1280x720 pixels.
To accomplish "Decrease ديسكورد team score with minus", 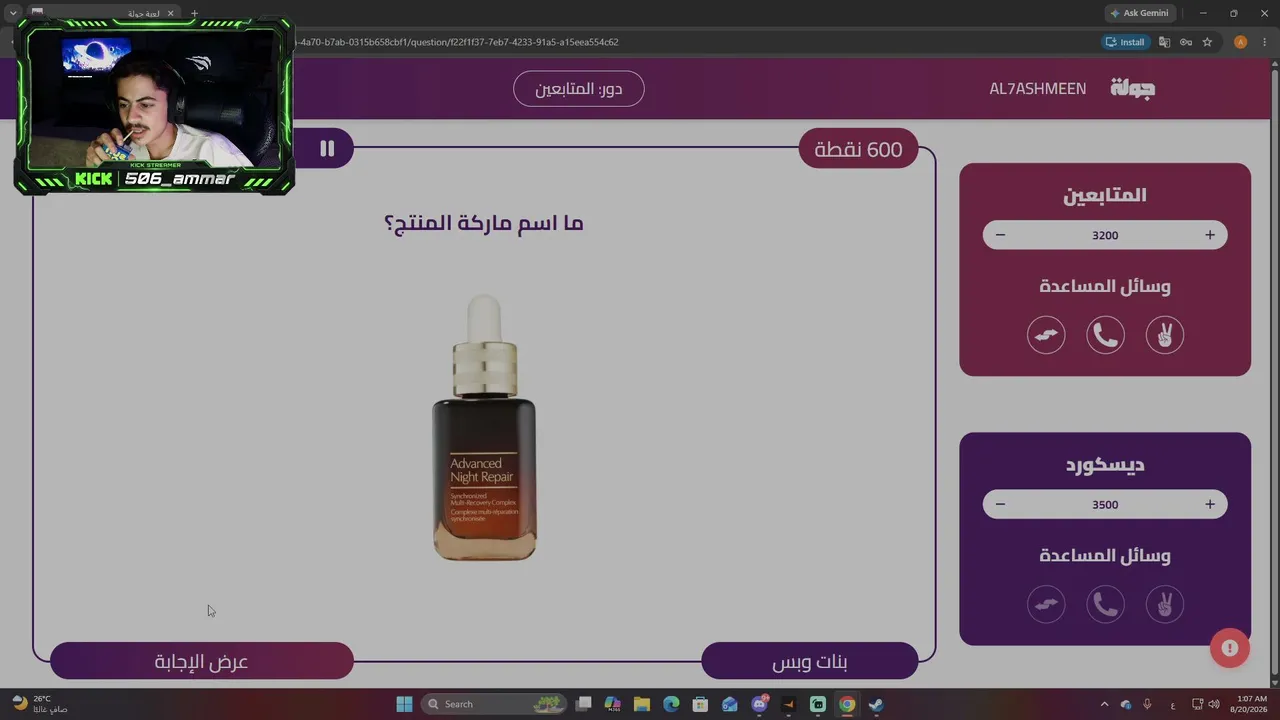I will point(1000,504).
